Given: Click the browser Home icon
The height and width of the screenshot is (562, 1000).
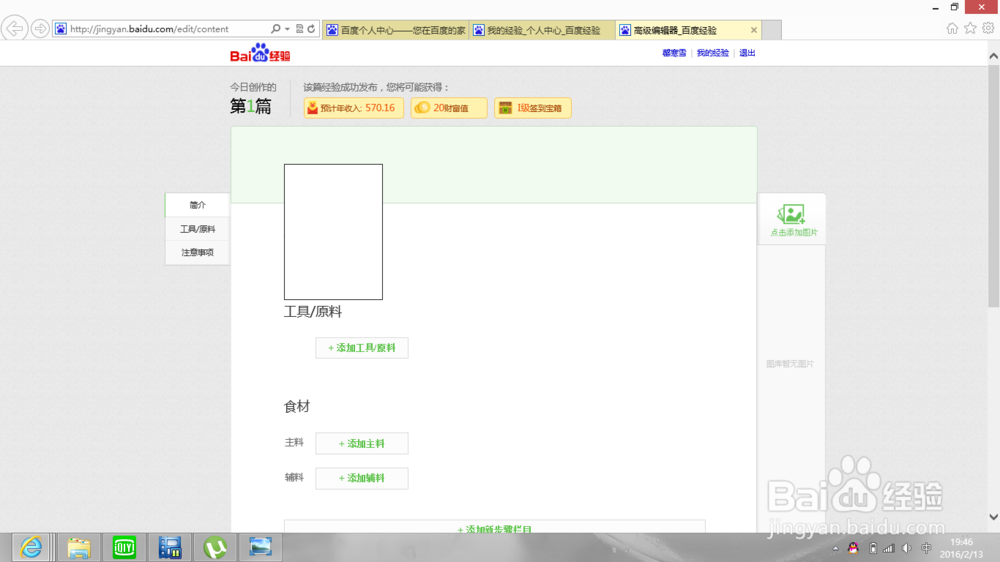Looking at the screenshot, I should pos(952,28).
